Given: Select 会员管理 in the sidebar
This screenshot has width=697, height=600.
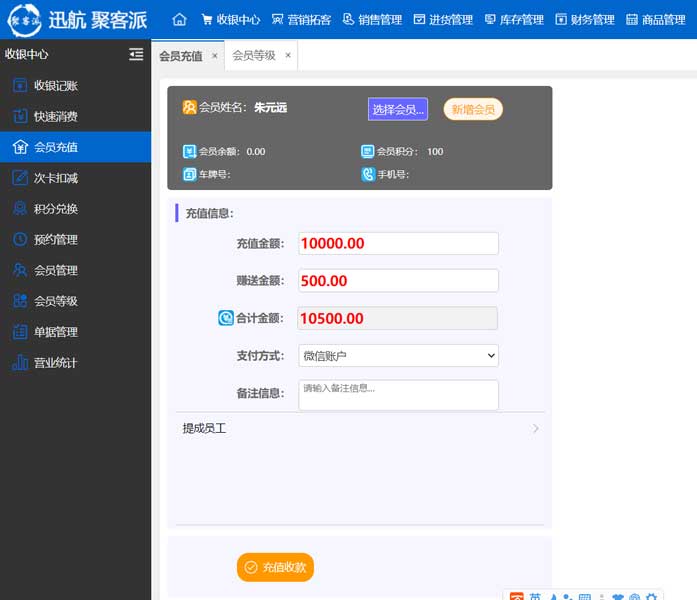Looking at the screenshot, I should (76, 270).
